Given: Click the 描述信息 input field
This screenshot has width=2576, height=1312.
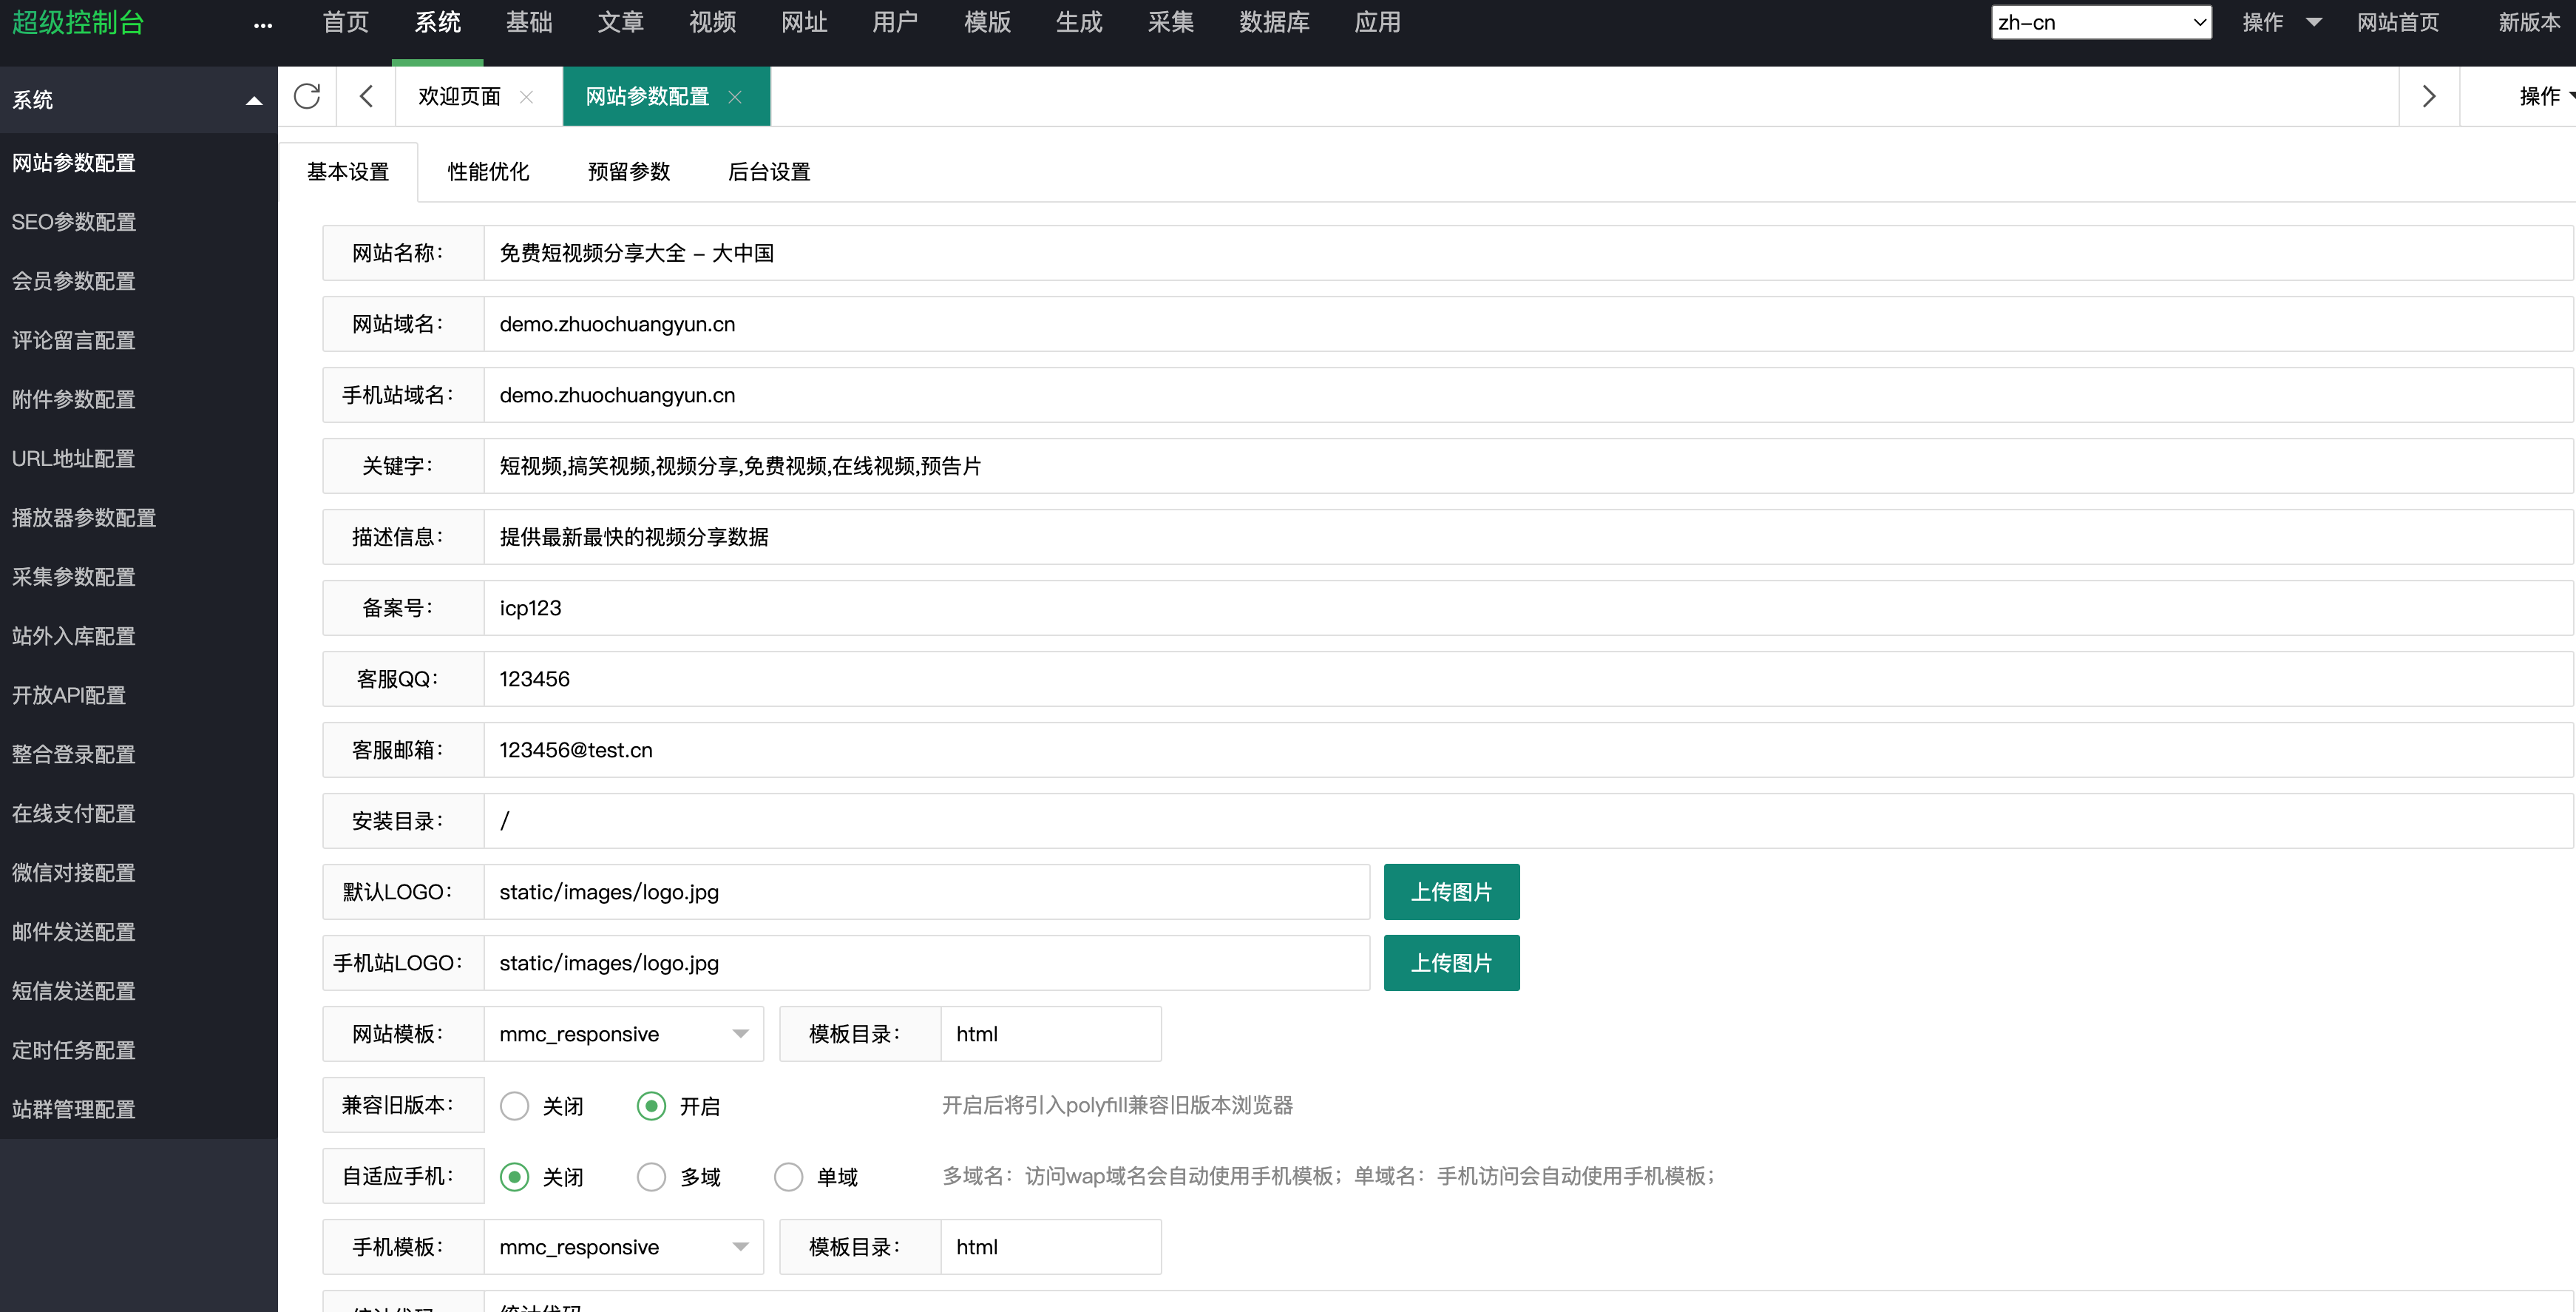Looking at the screenshot, I should coord(1528,536).
